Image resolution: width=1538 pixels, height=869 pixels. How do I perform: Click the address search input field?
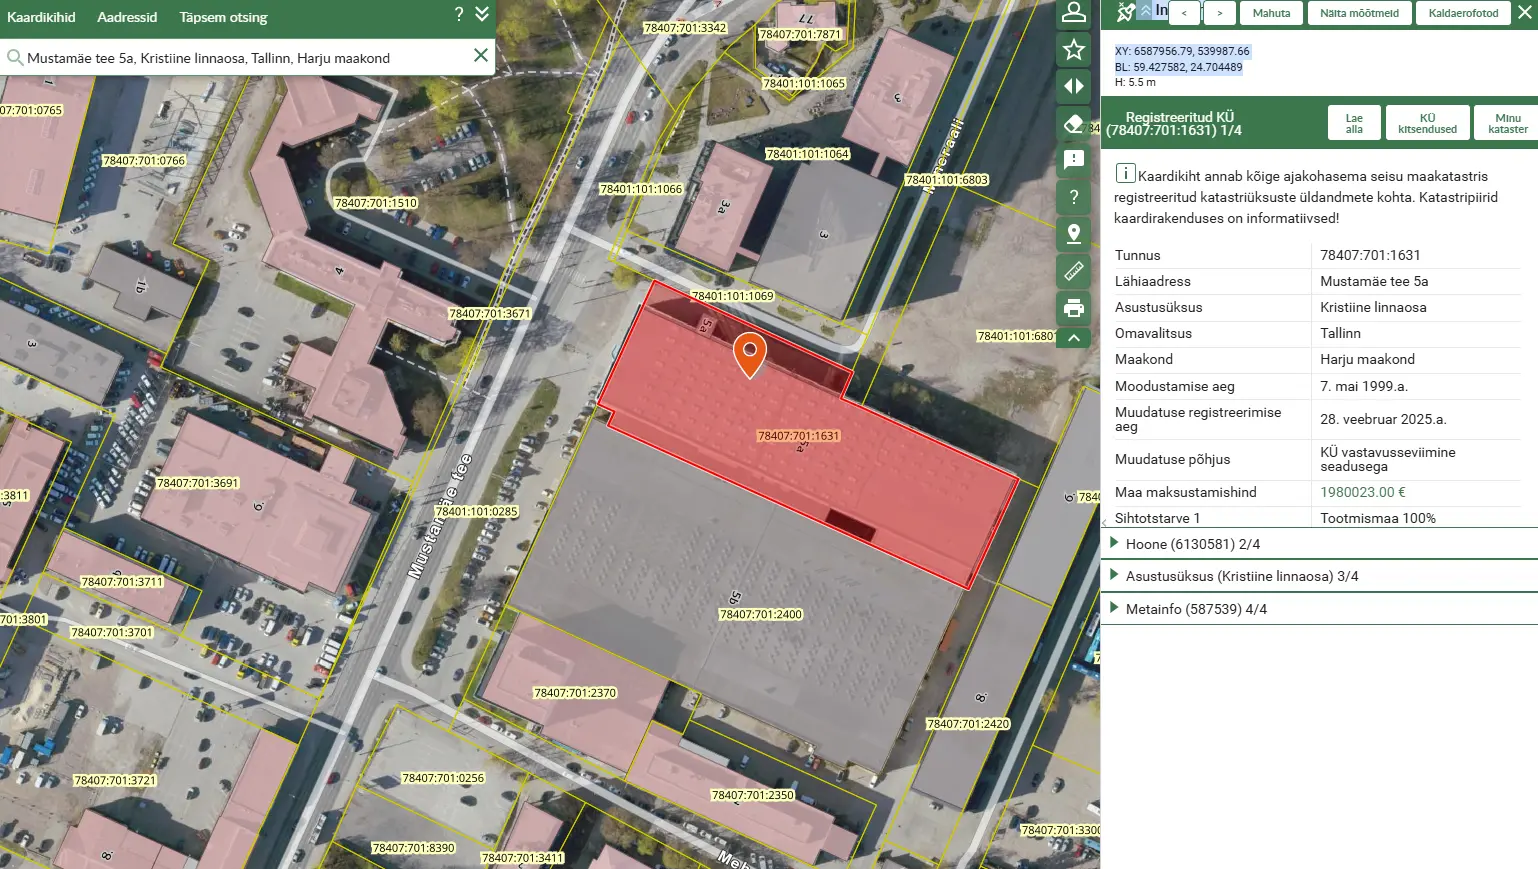(x=240, y=58)
